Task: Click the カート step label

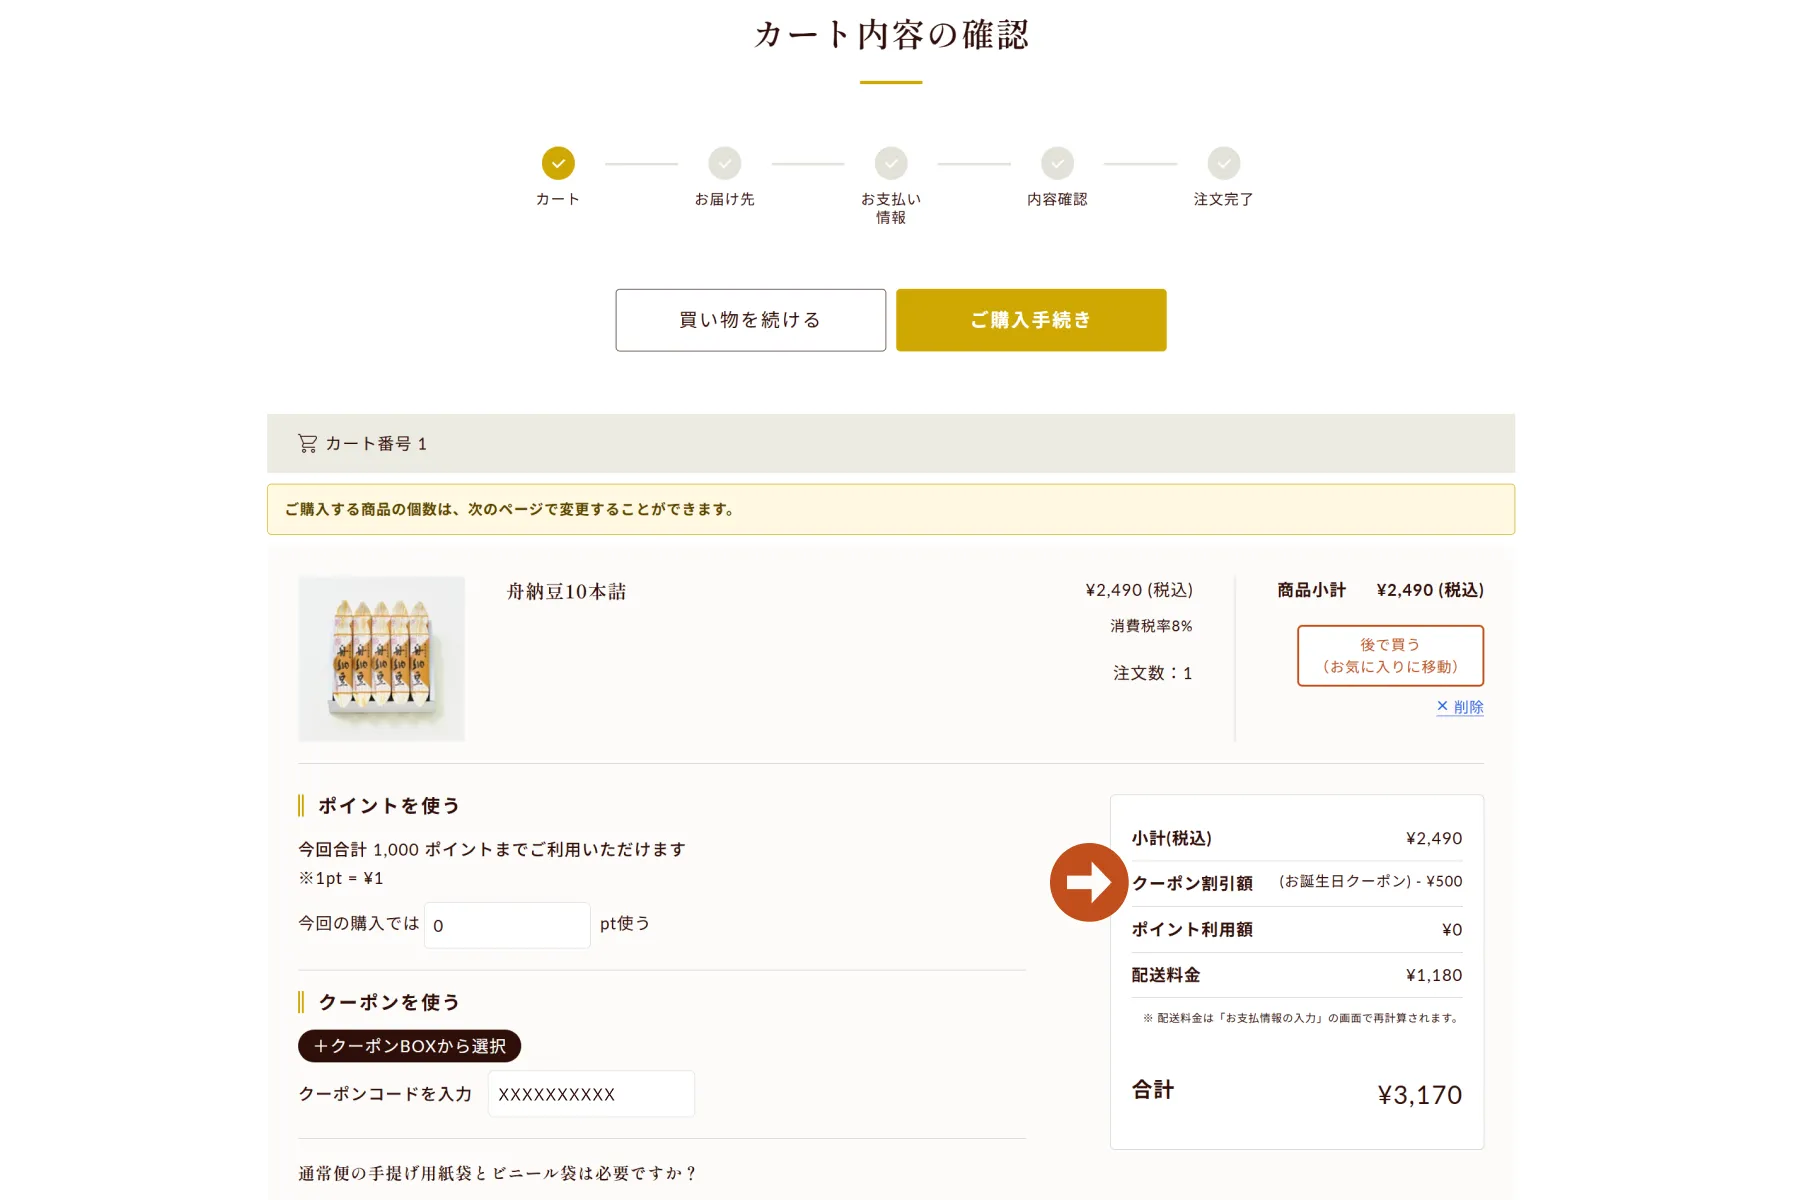Action: coord(558,199)
